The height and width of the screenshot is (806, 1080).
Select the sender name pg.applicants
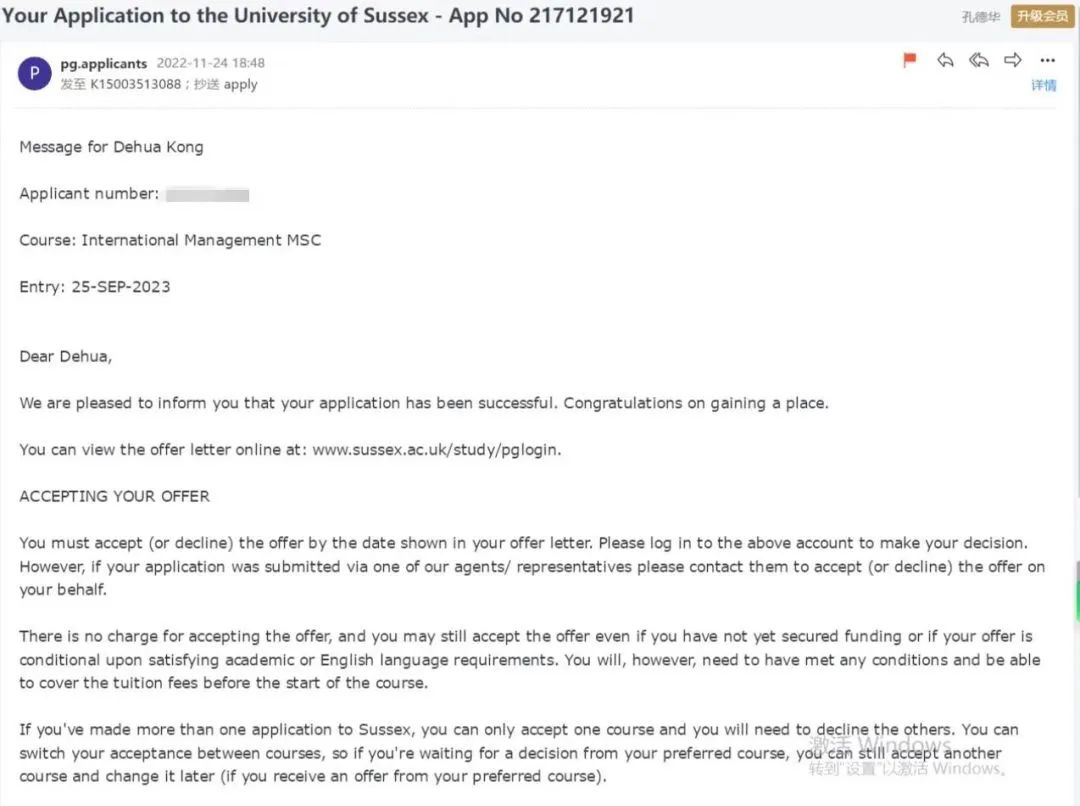click(103, 63)
